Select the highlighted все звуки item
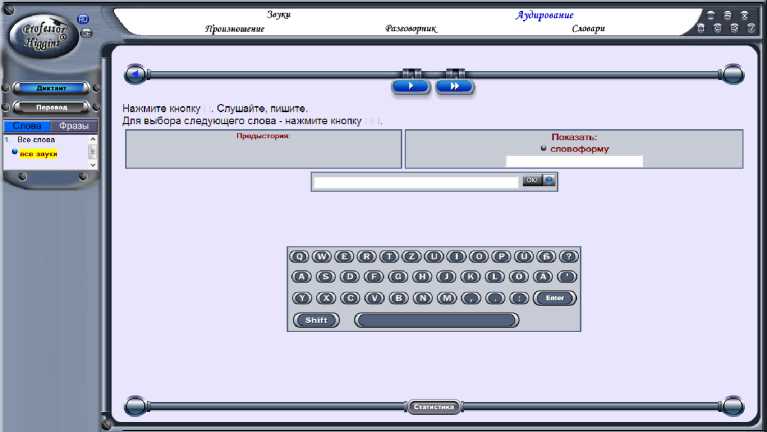 point(39,154)
